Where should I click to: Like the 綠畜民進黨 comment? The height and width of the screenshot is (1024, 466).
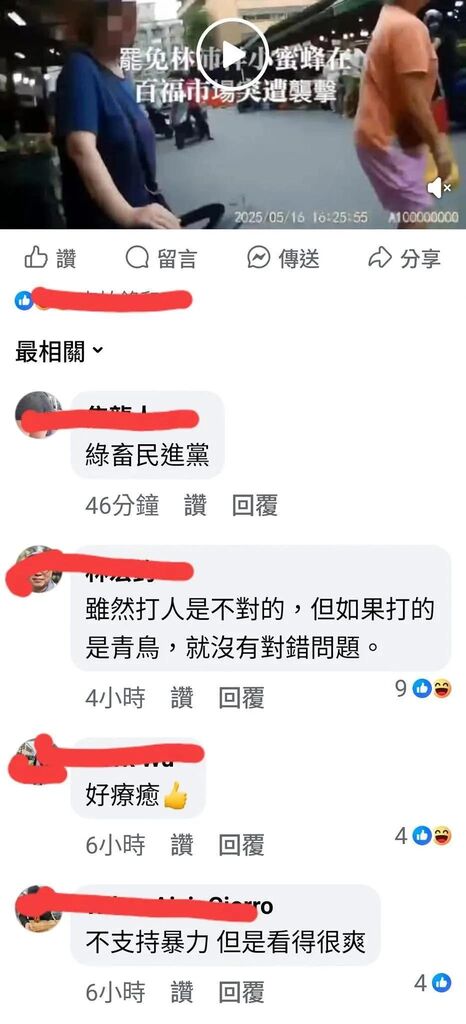tap(195, 505)
